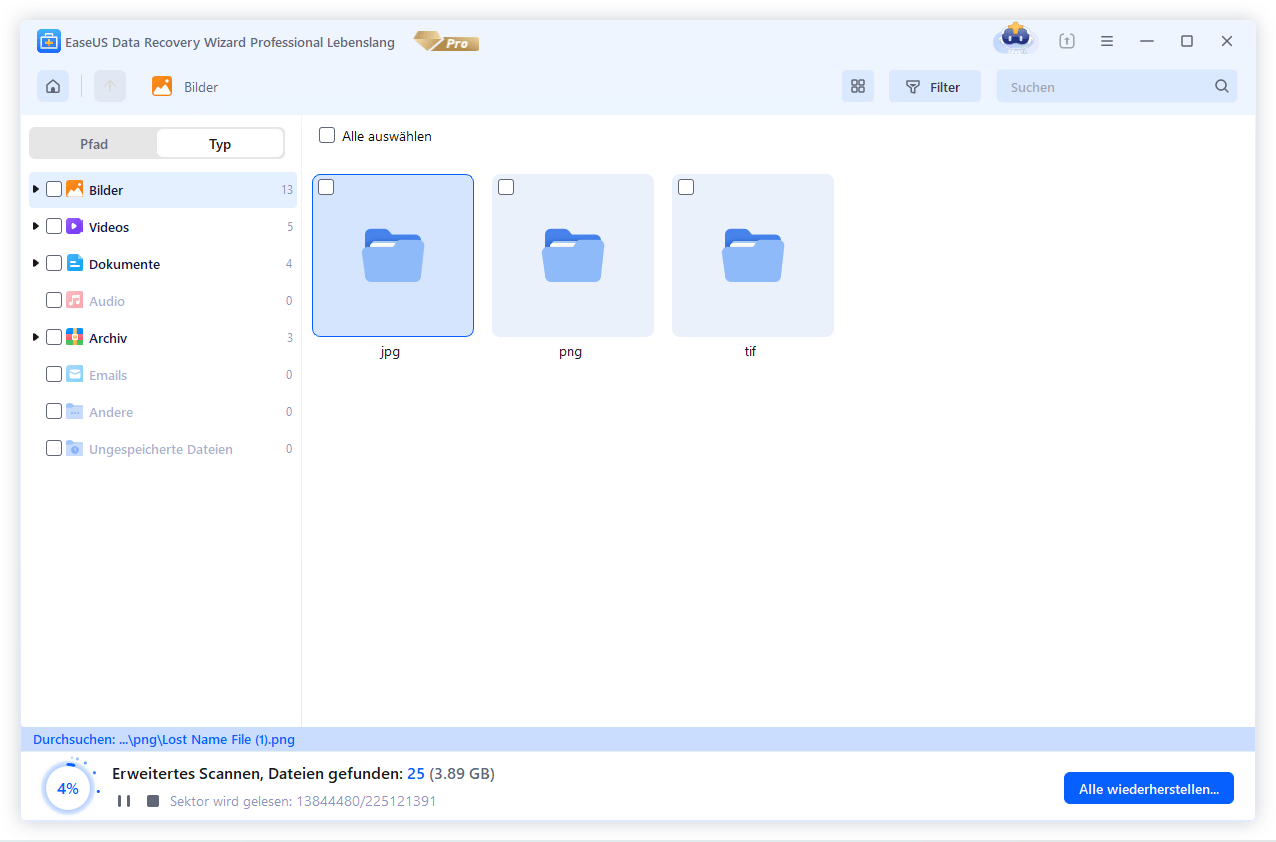Click the Bilder breadcrumb text
Viewport: 1276px width, 842px height.
[201, 87]
